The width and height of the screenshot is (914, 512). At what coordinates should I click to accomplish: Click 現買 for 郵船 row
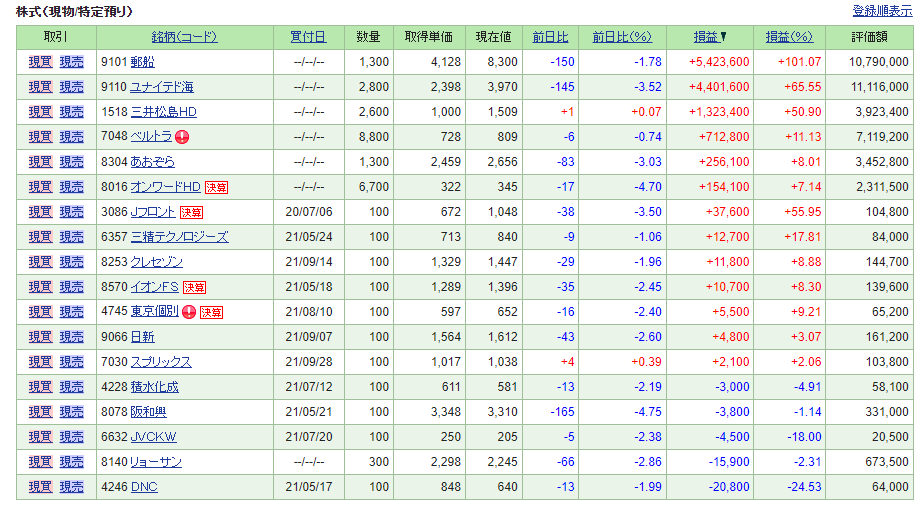pyautogui.click(x=41, y=62)
